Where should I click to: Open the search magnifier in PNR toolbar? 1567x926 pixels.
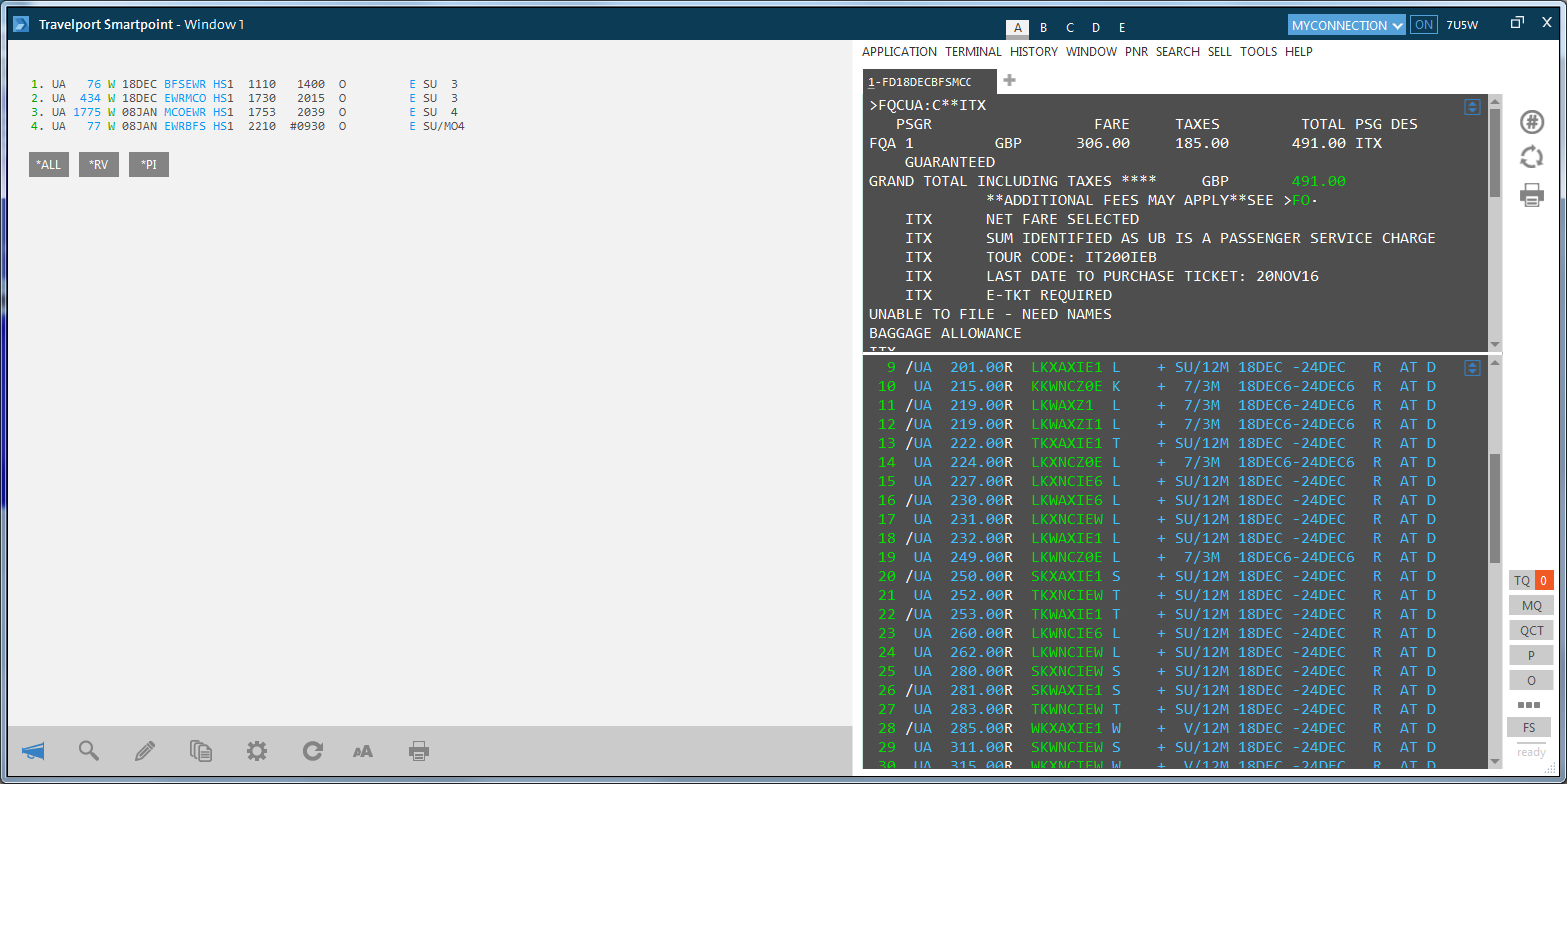89,751
